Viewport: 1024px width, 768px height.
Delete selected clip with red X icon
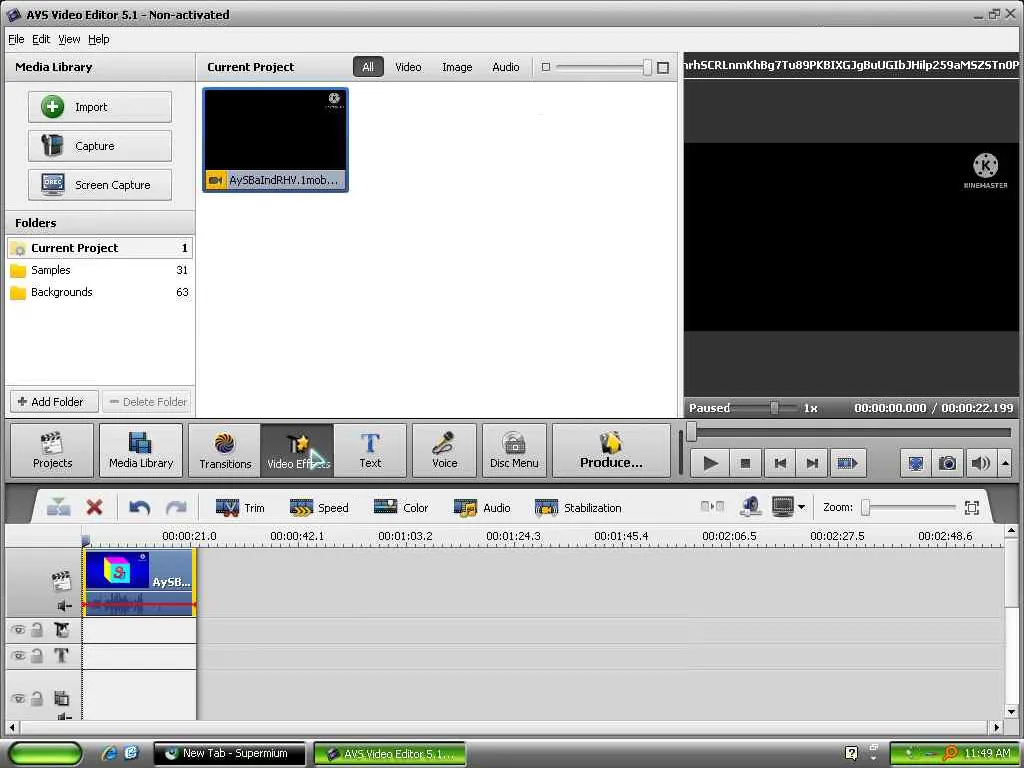coord(95,507)
